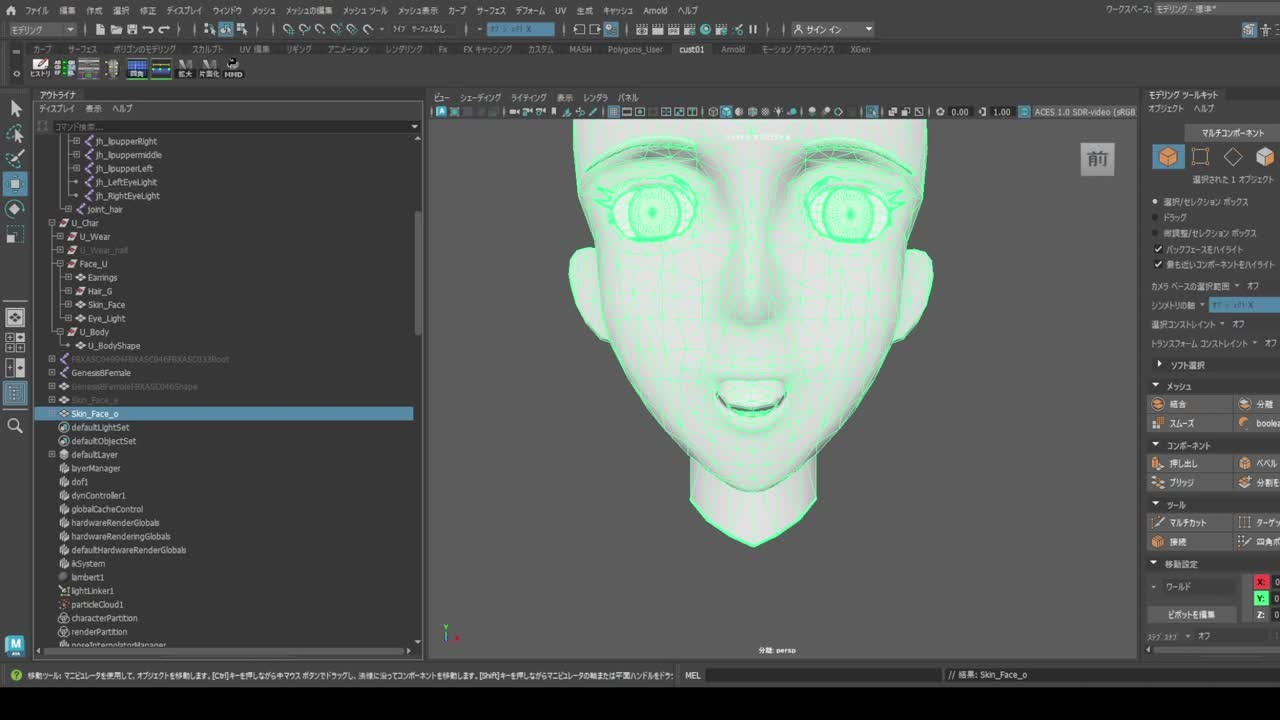Click the green Y axis swatch
This screenshot has height=720, width=1280.
[x=1261, y=598]
